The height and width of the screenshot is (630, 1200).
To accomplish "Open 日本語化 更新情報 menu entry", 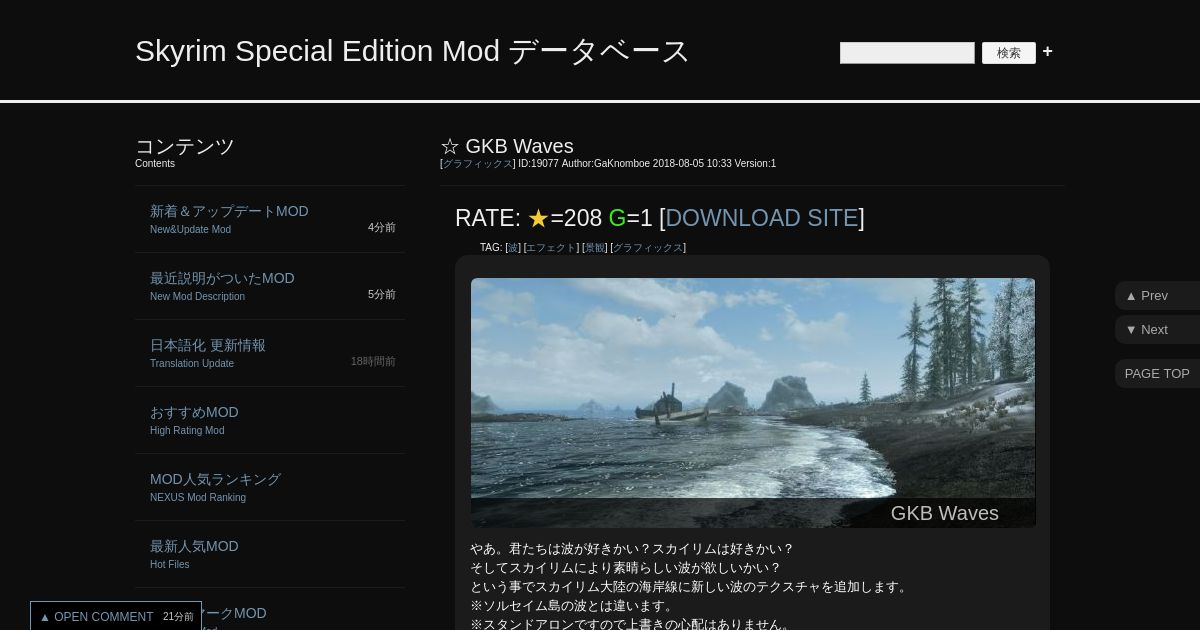I will [270, 353].
